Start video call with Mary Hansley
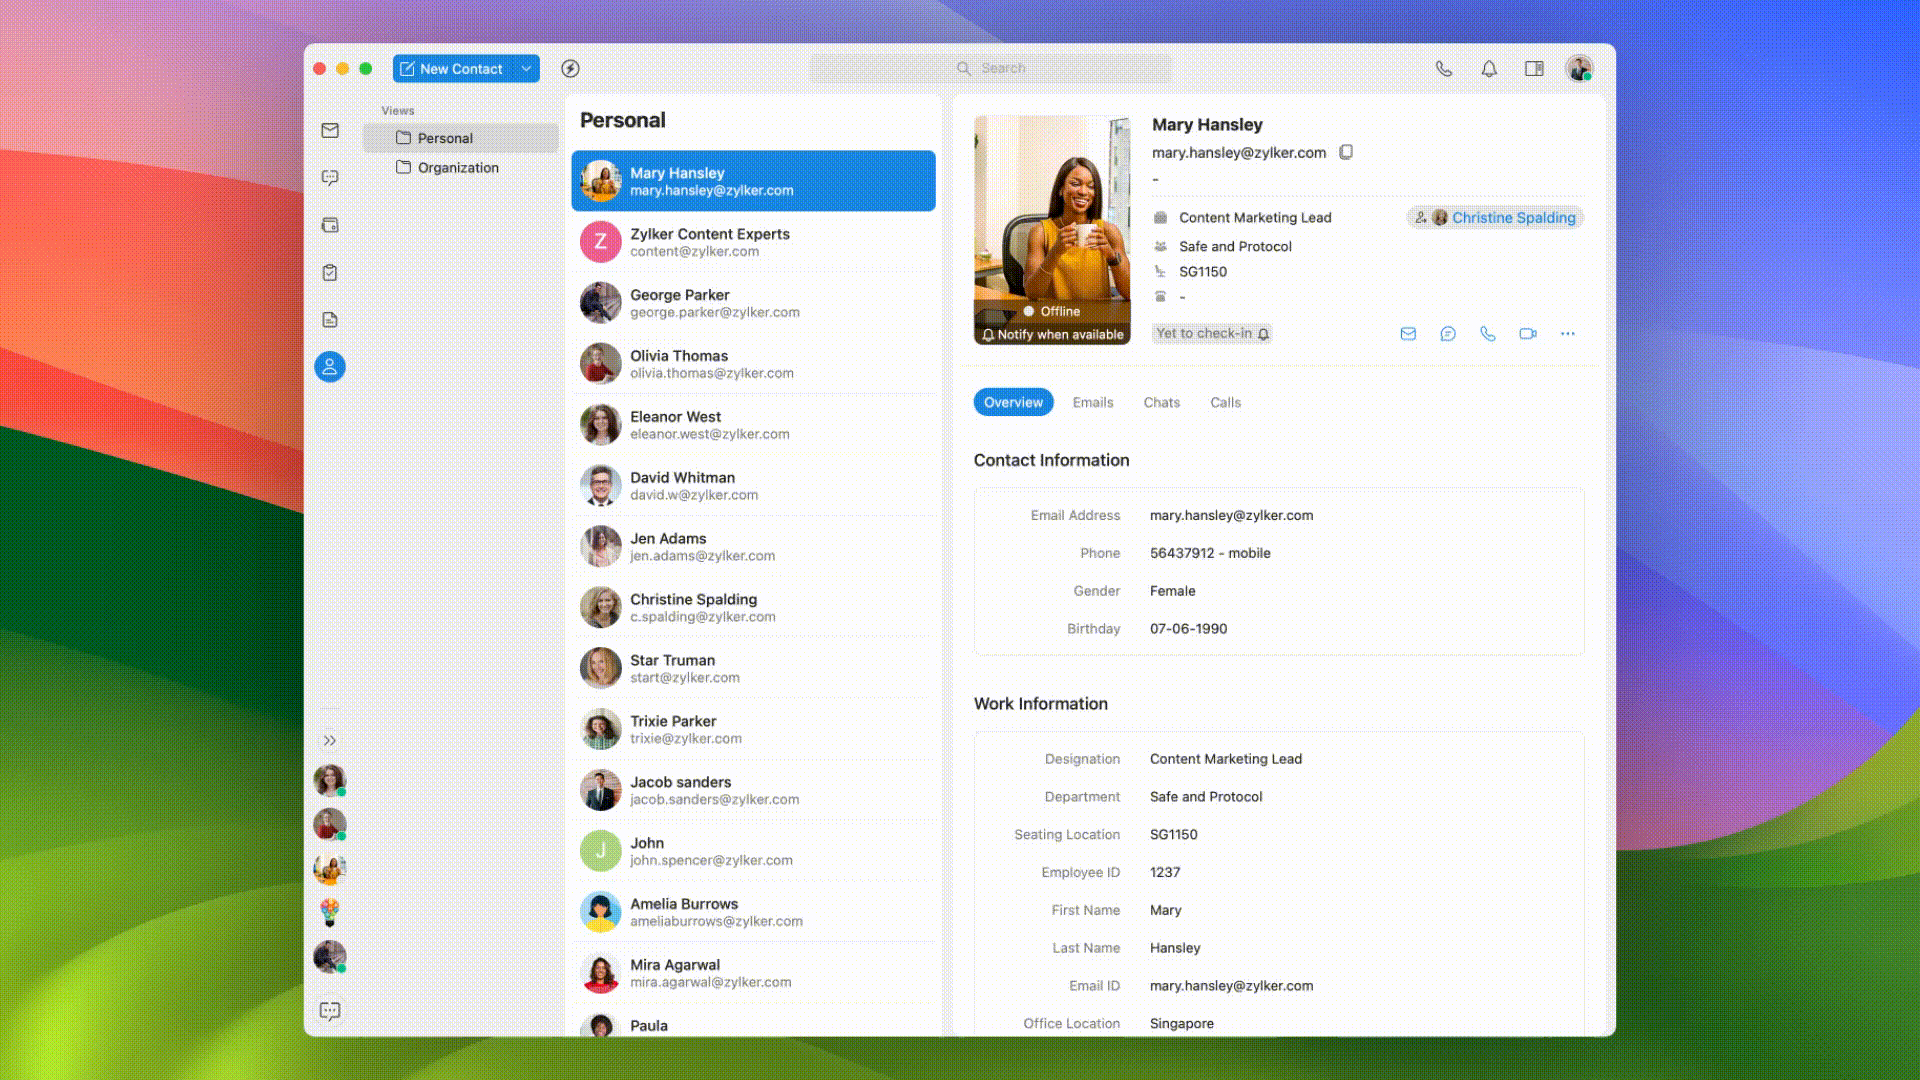Screen dimensions: 1920x1080 click(1527, 334)
